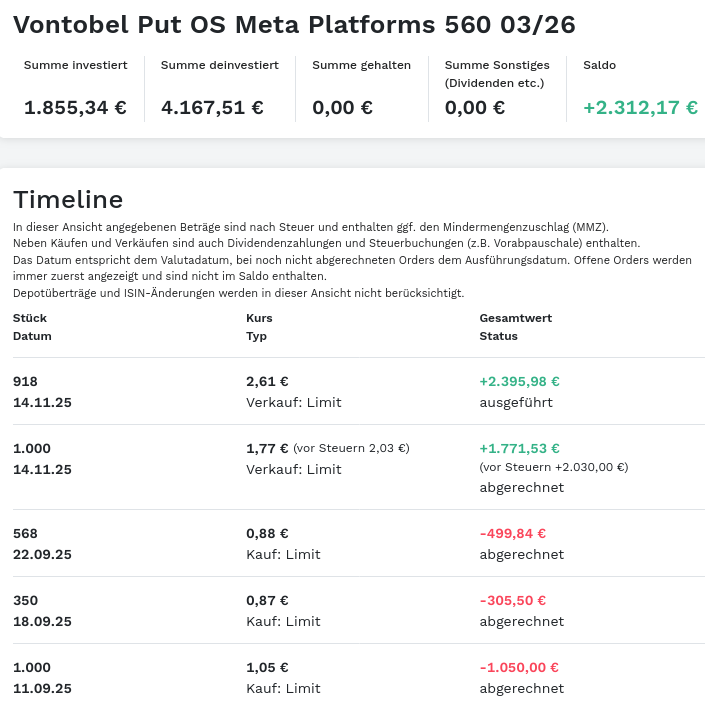The height and width of the screenshot is (708, 705).
Task: Click the -305,50 € purchase amount
Action: click(513, 600)
